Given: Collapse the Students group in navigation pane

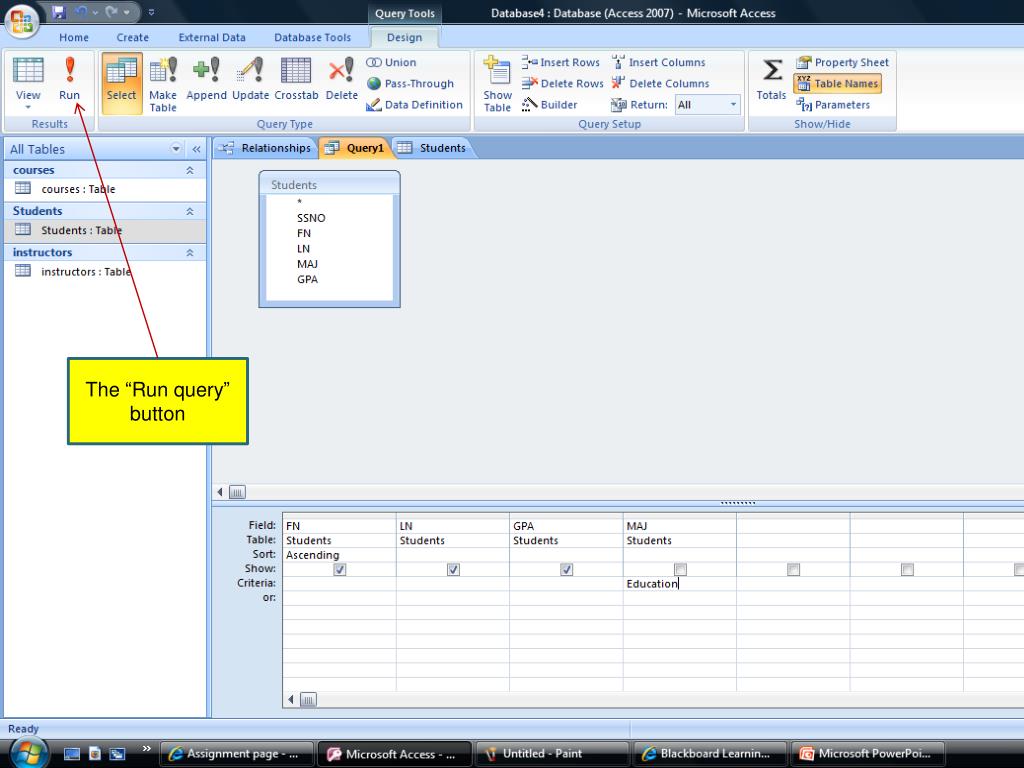Looking at the screenshot, I should 189,212.
